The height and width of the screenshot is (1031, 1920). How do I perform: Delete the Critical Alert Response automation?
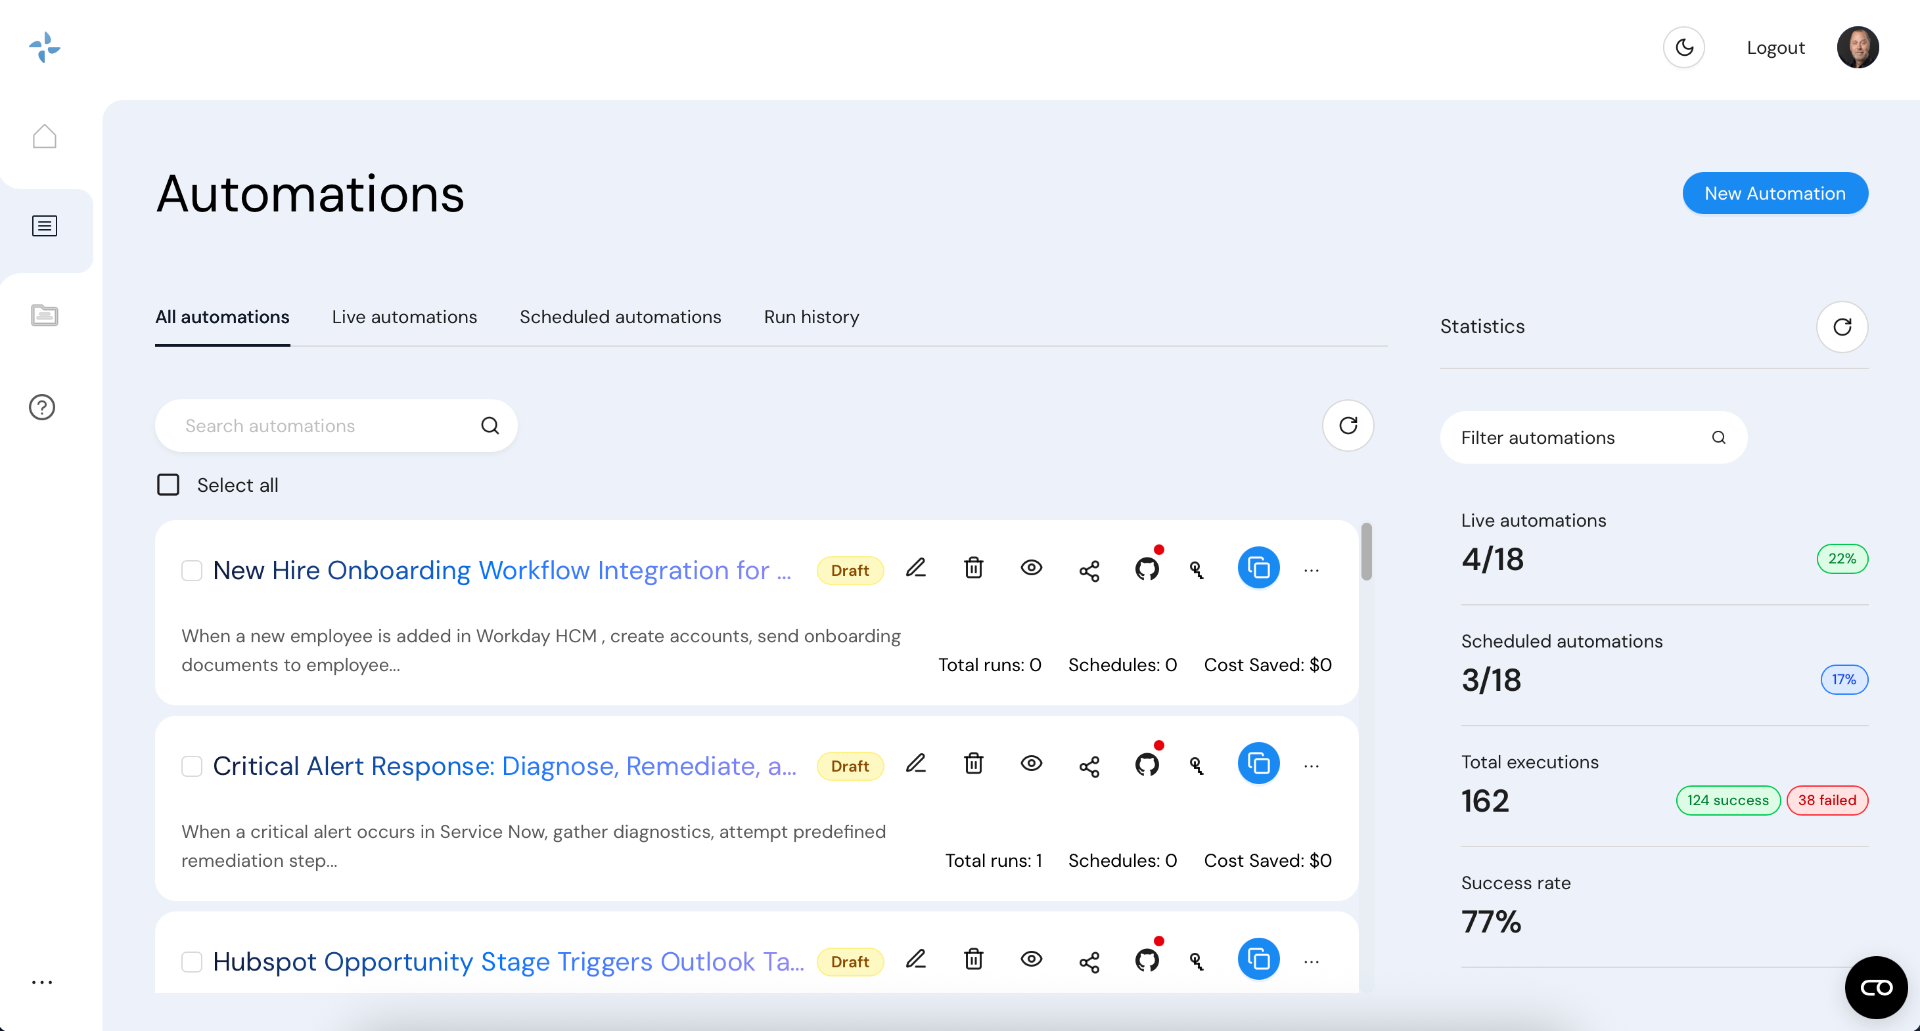coord(974,764)
